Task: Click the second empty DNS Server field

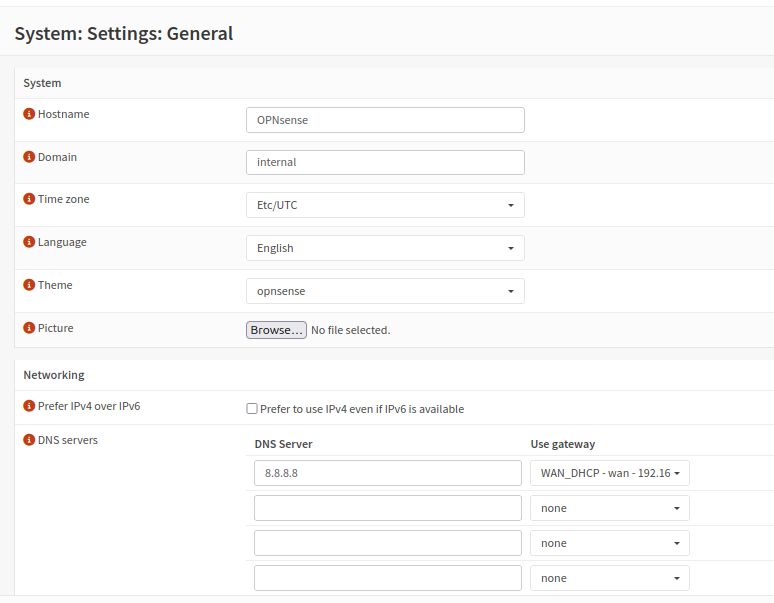Action: point(387,543)
